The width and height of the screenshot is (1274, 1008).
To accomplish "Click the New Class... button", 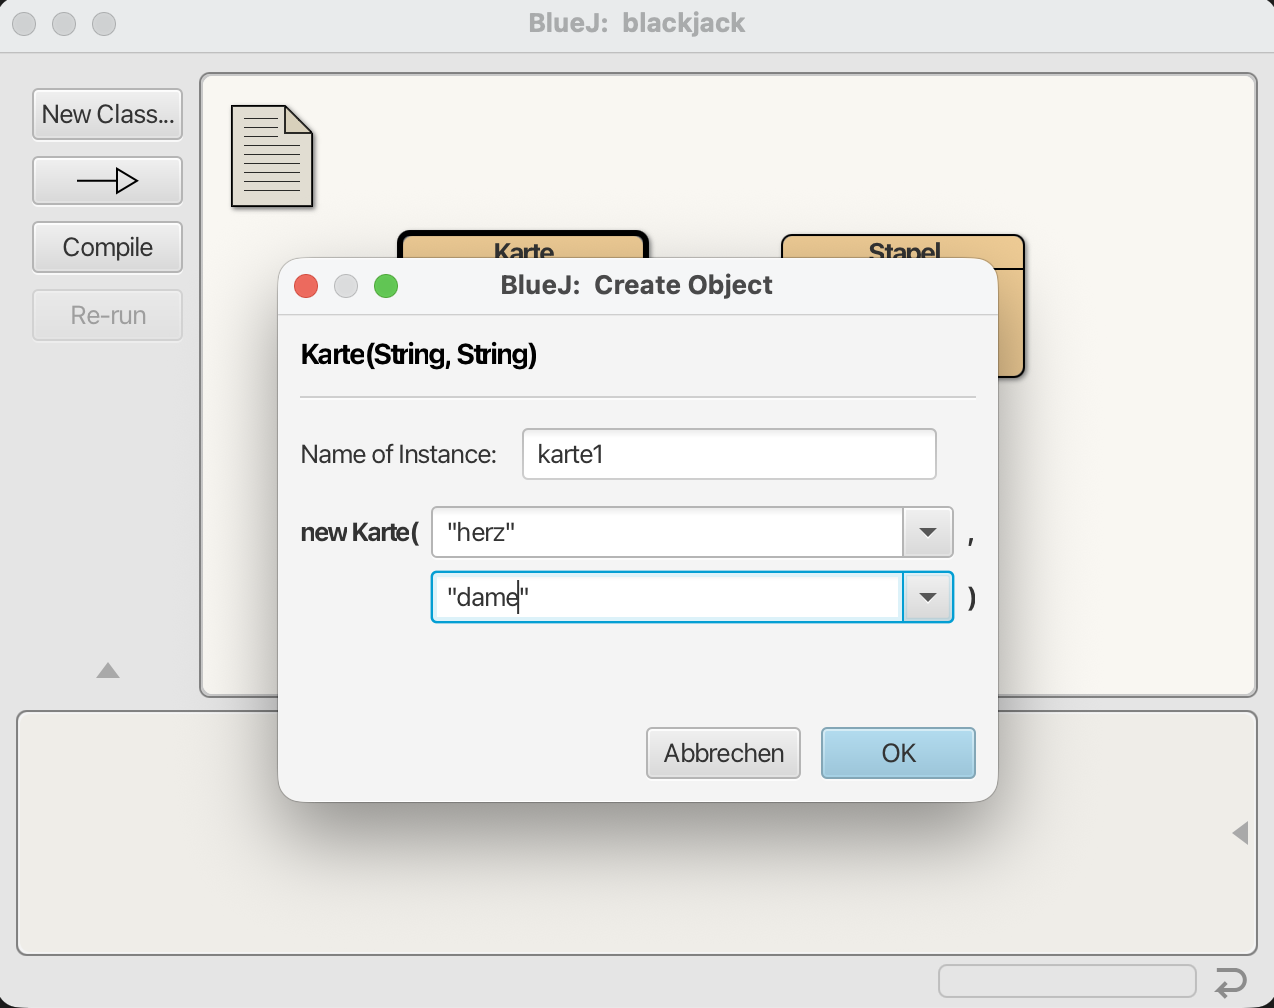I will (107, 114).
